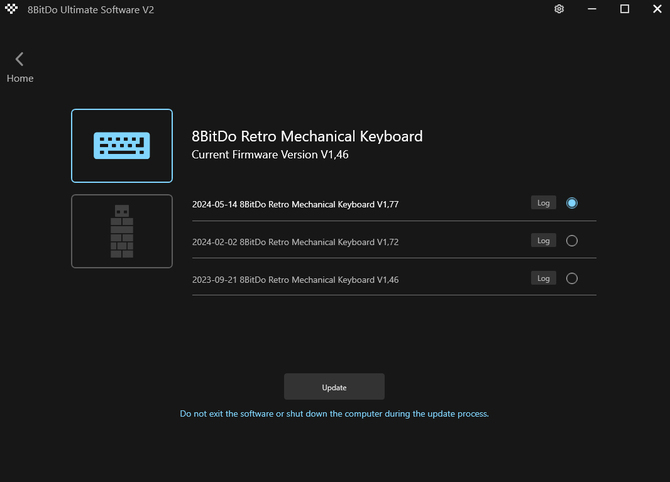Click the update process warning message

pos(334,414)
